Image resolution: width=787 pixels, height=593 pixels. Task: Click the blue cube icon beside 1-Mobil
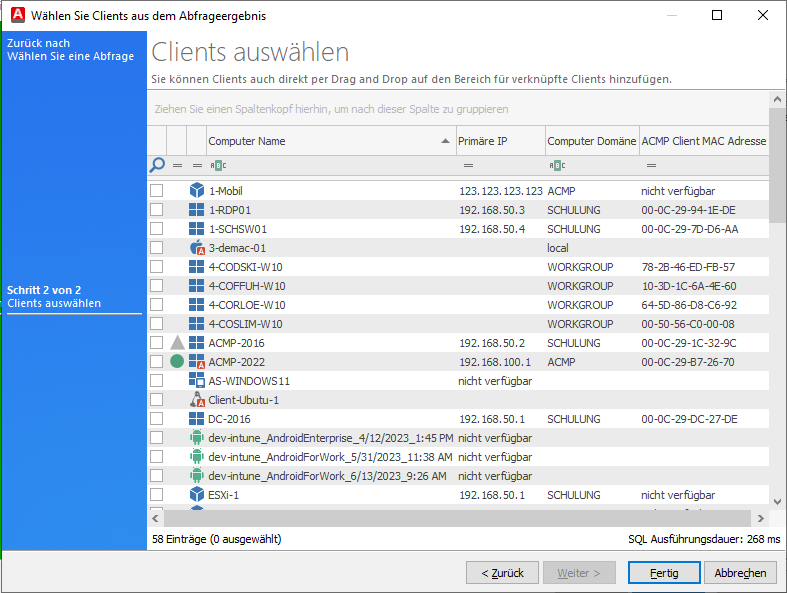coord(196,191)
